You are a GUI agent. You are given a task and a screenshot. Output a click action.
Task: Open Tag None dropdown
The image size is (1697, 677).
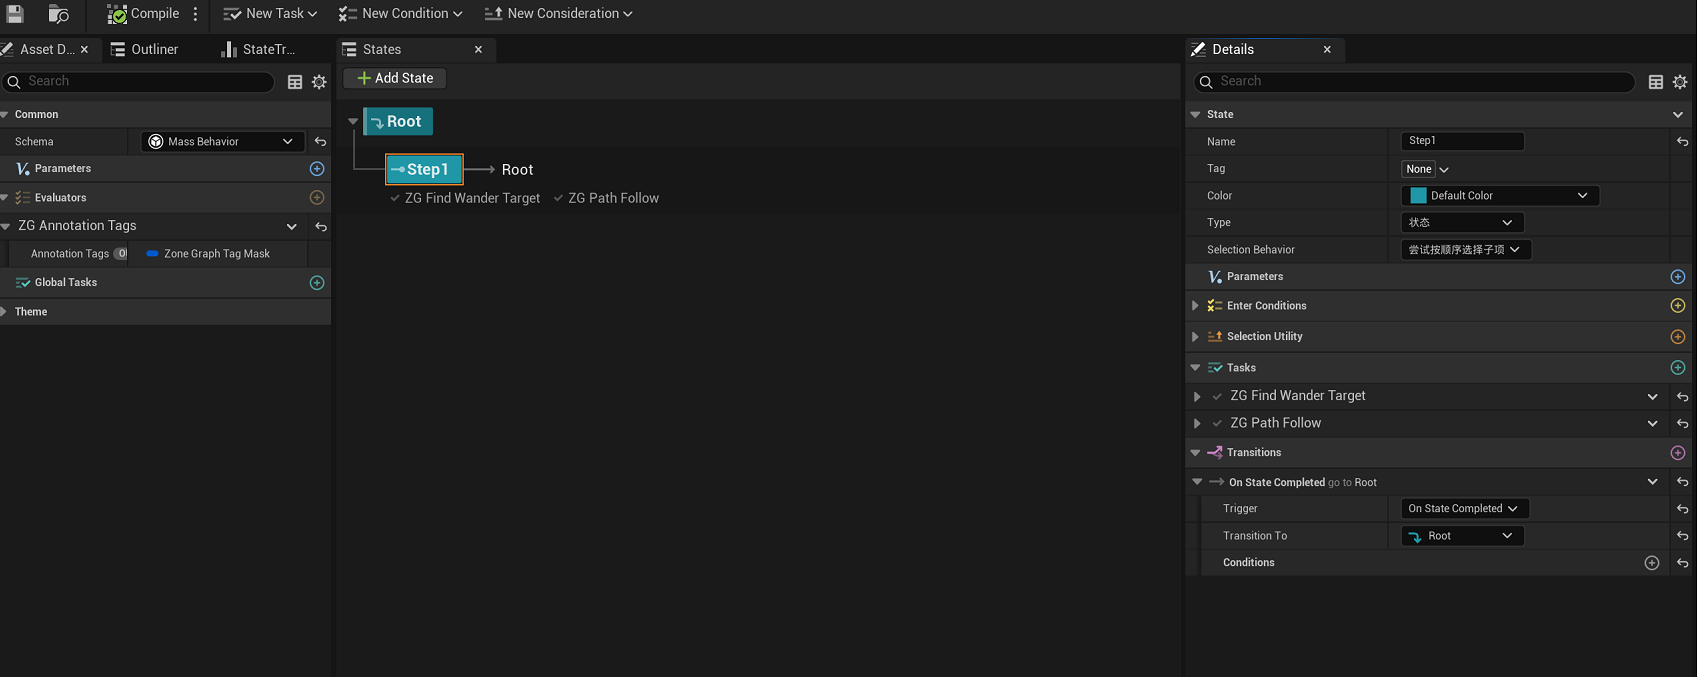(1425, 169)
